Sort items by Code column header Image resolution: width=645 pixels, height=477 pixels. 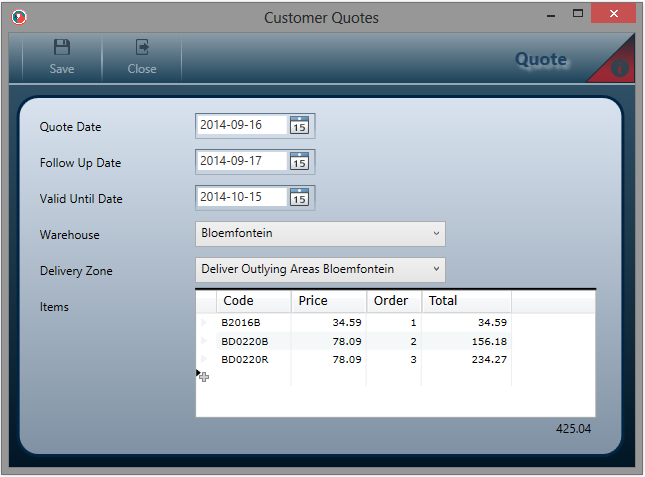point(254,301)
